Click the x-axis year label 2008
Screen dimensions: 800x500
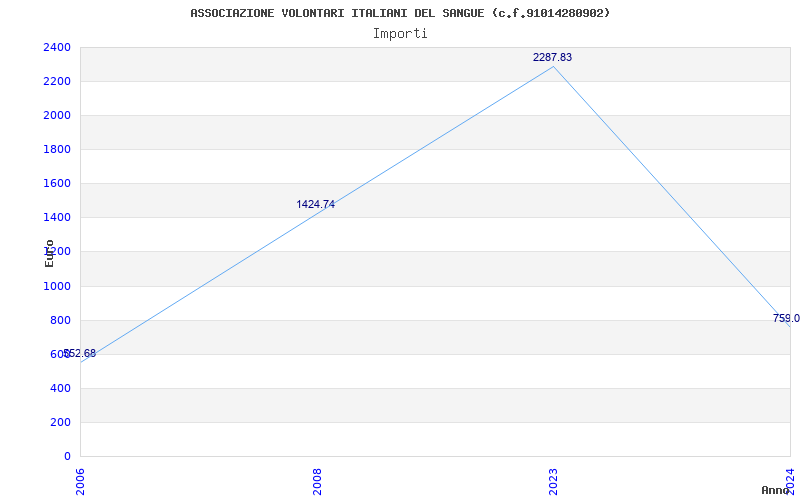(317, 481)
